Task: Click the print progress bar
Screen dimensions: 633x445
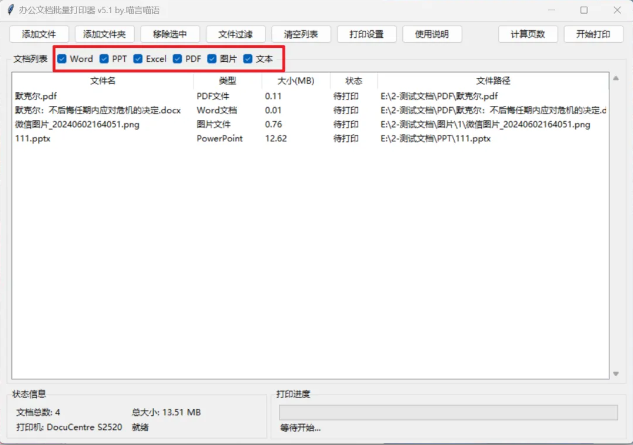Action: [x=447, y=412]
